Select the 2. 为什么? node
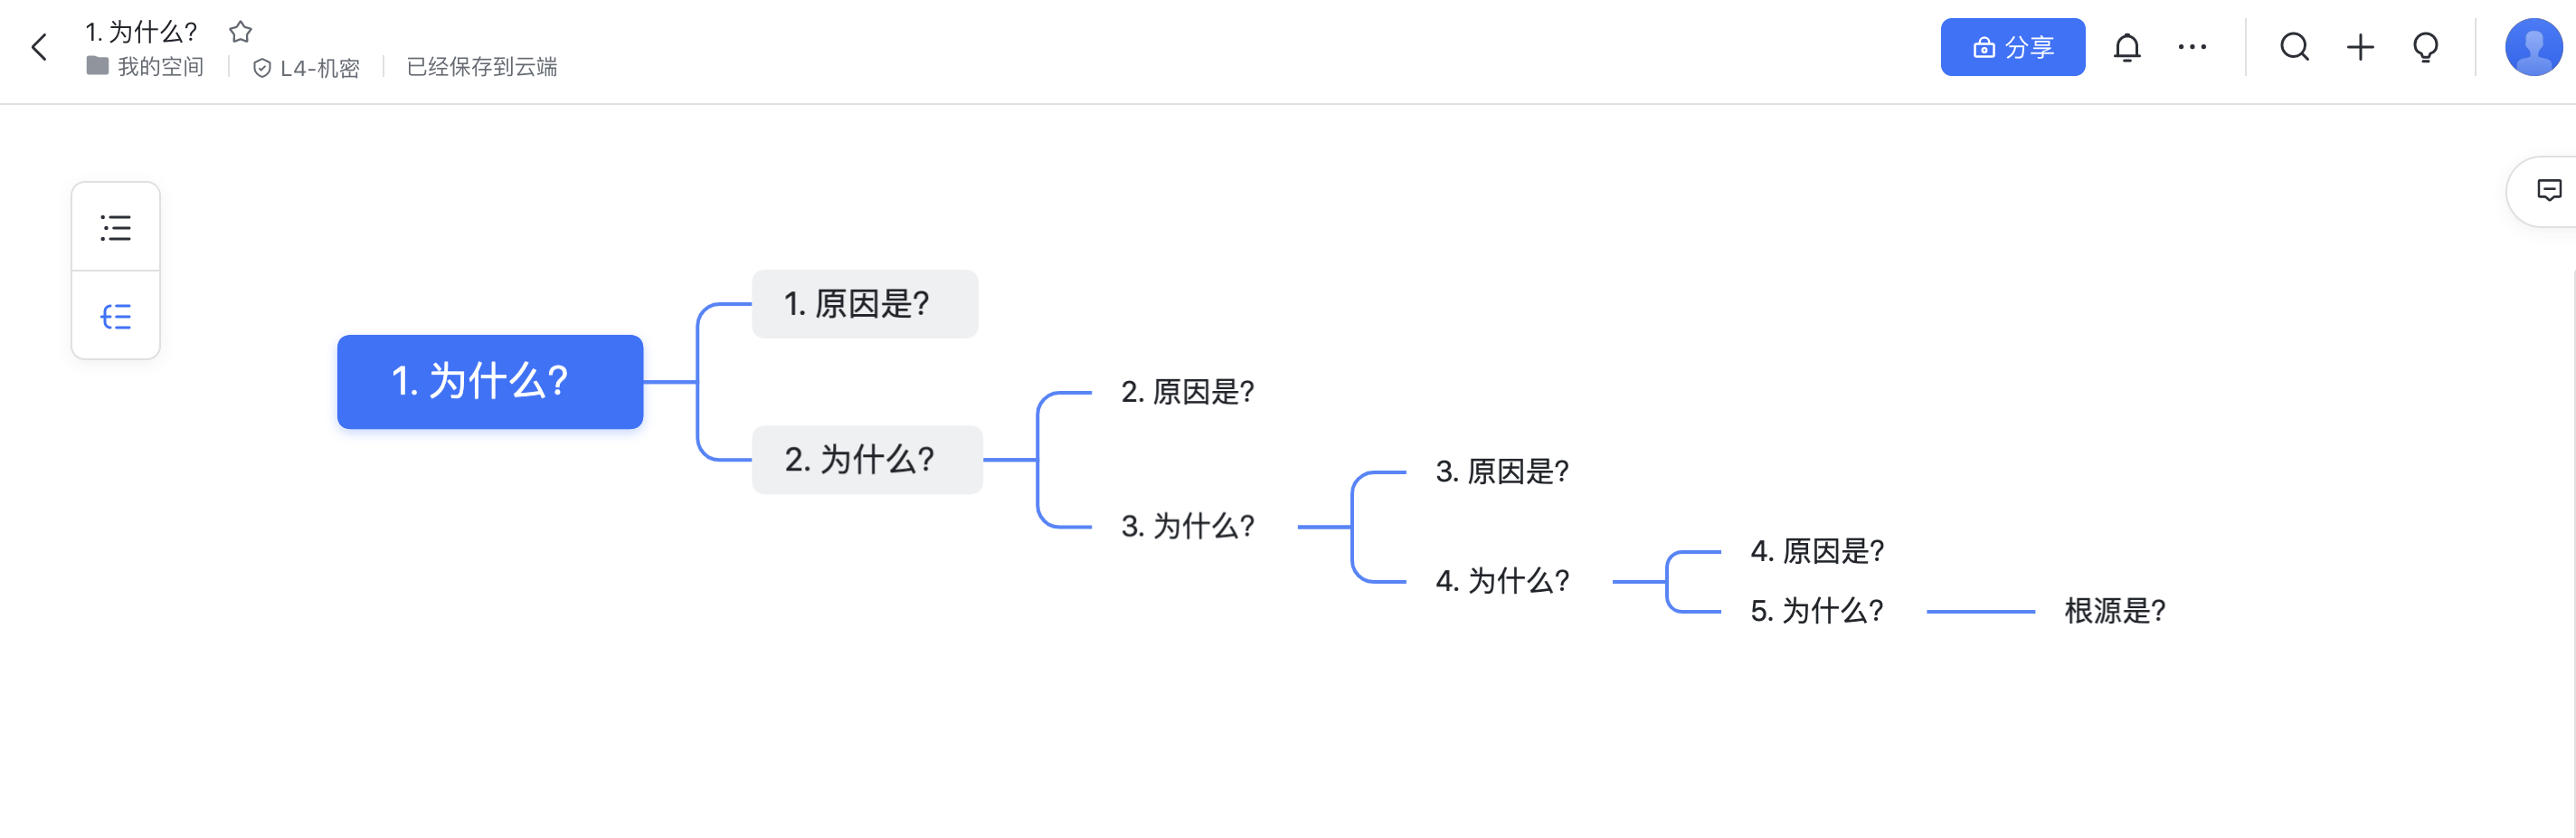The image size is (2576, 838). tap(867, 460)
